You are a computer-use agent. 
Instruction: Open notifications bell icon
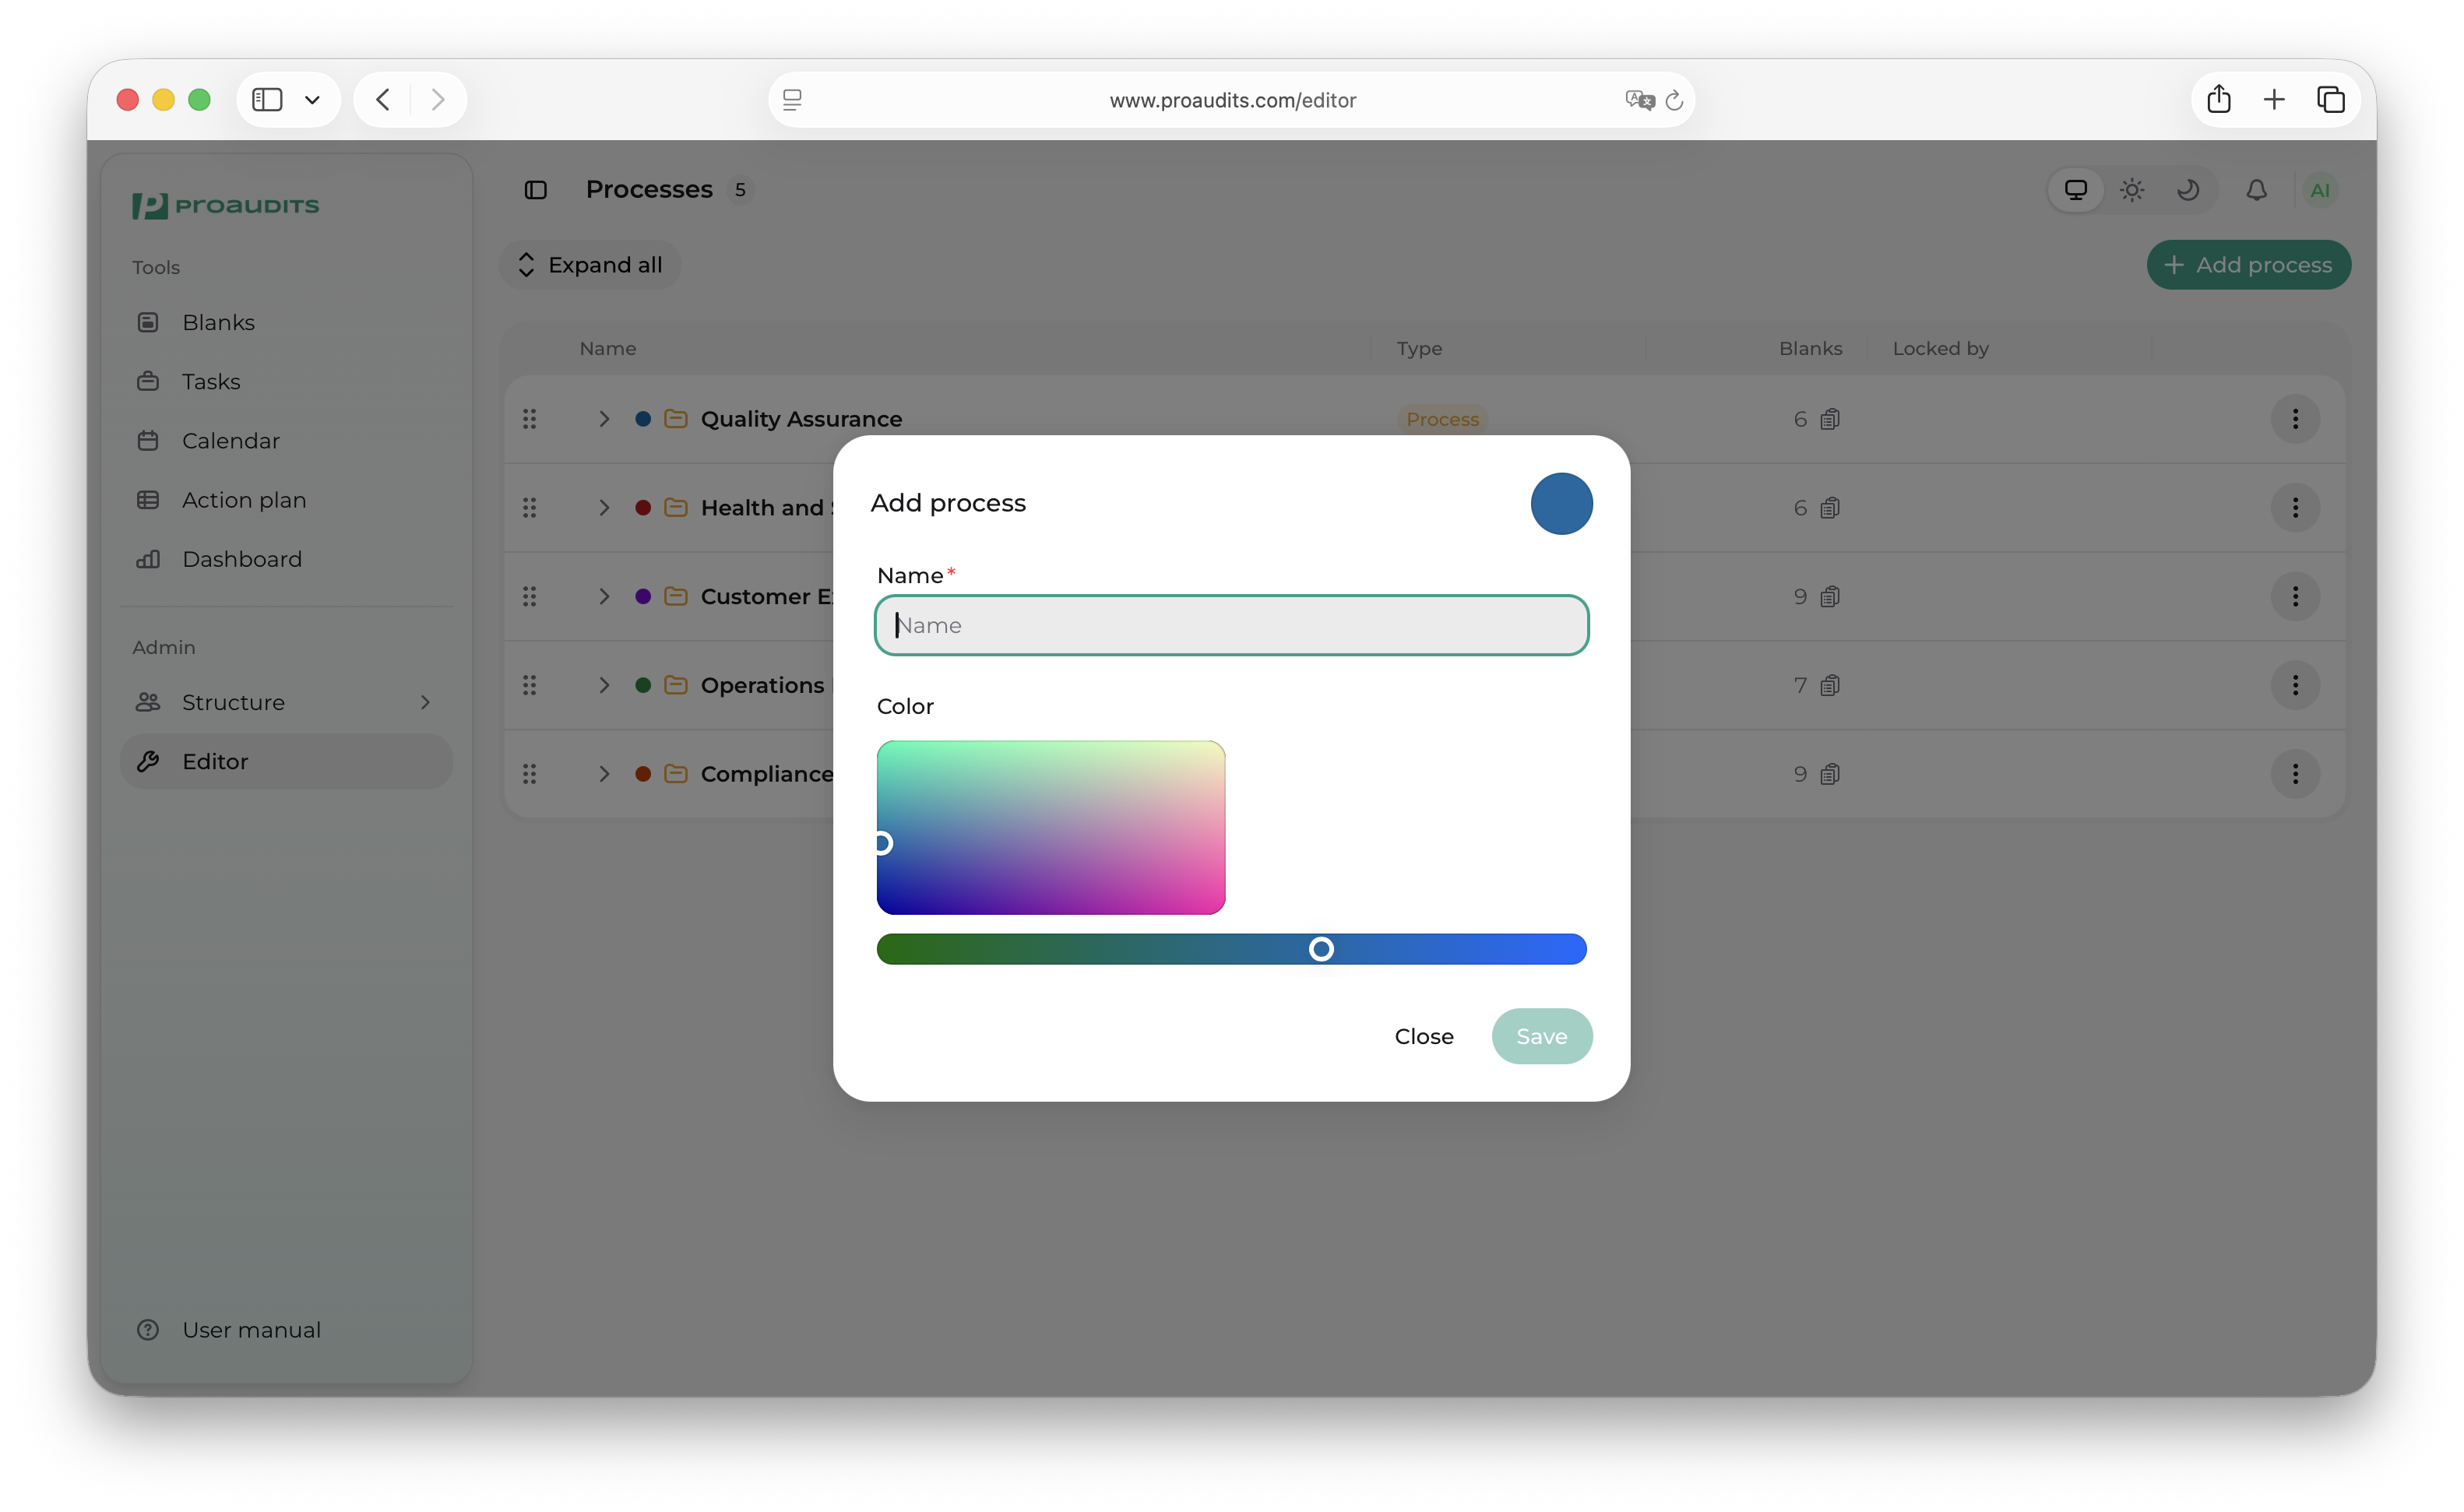tap(2256, 190)
